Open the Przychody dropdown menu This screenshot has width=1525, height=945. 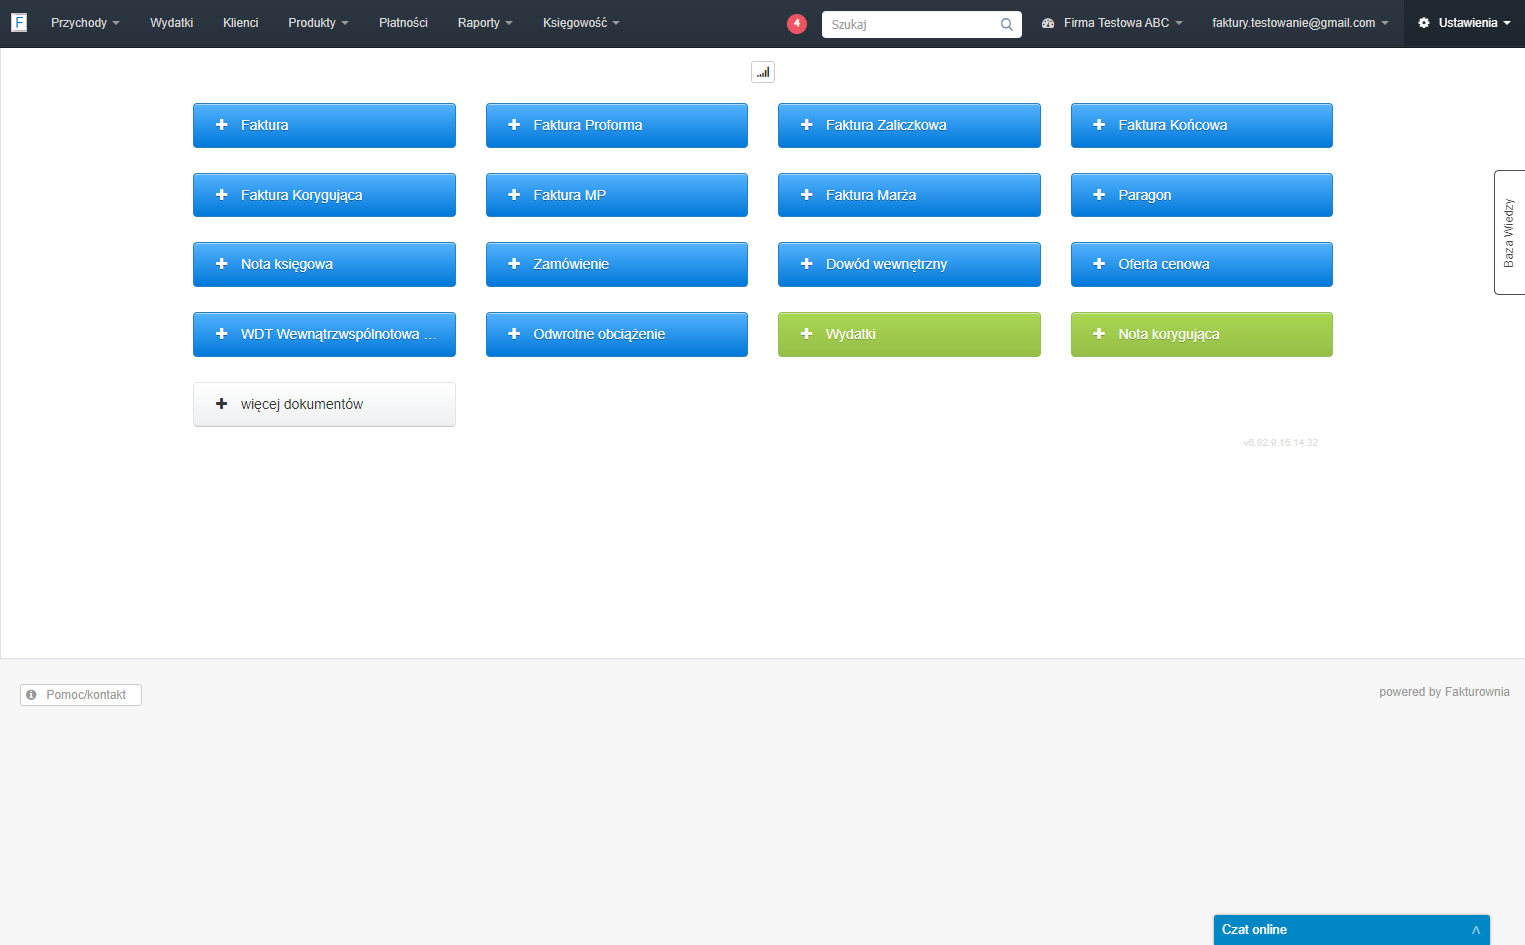[x=85, y=23]
